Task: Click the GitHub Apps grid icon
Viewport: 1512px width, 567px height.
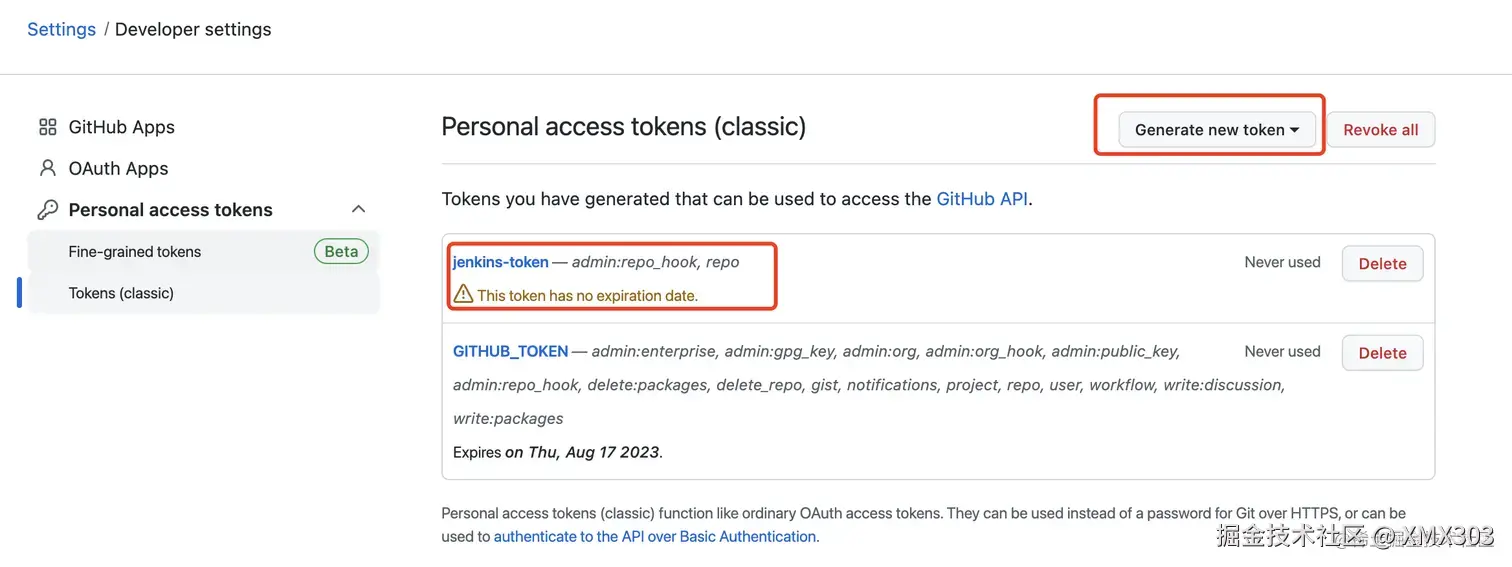Action: click(47, 127)
